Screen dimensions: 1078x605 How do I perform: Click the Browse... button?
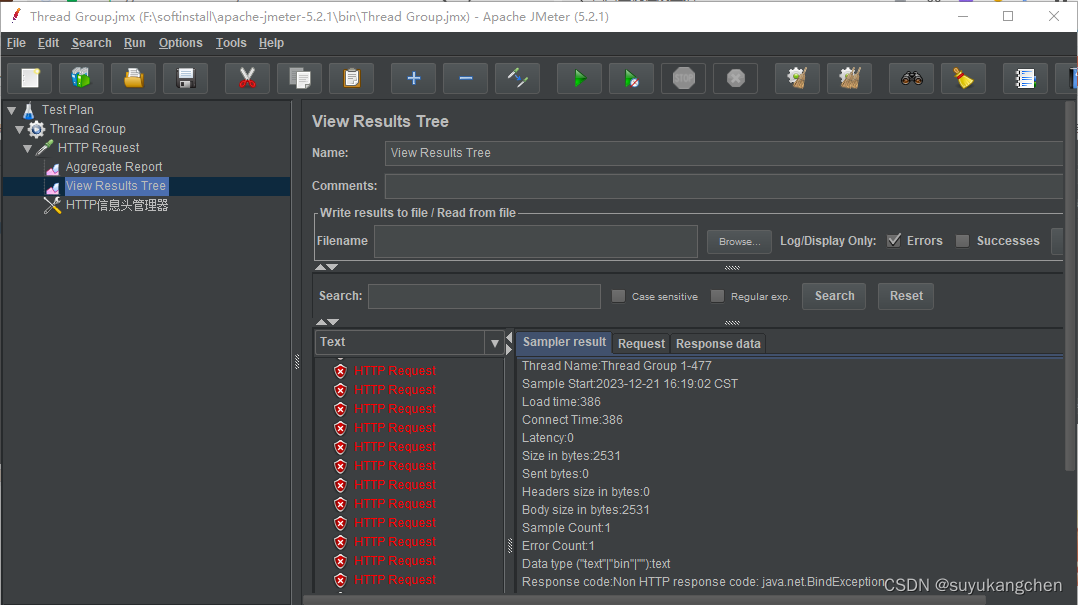tap(740, 241)
